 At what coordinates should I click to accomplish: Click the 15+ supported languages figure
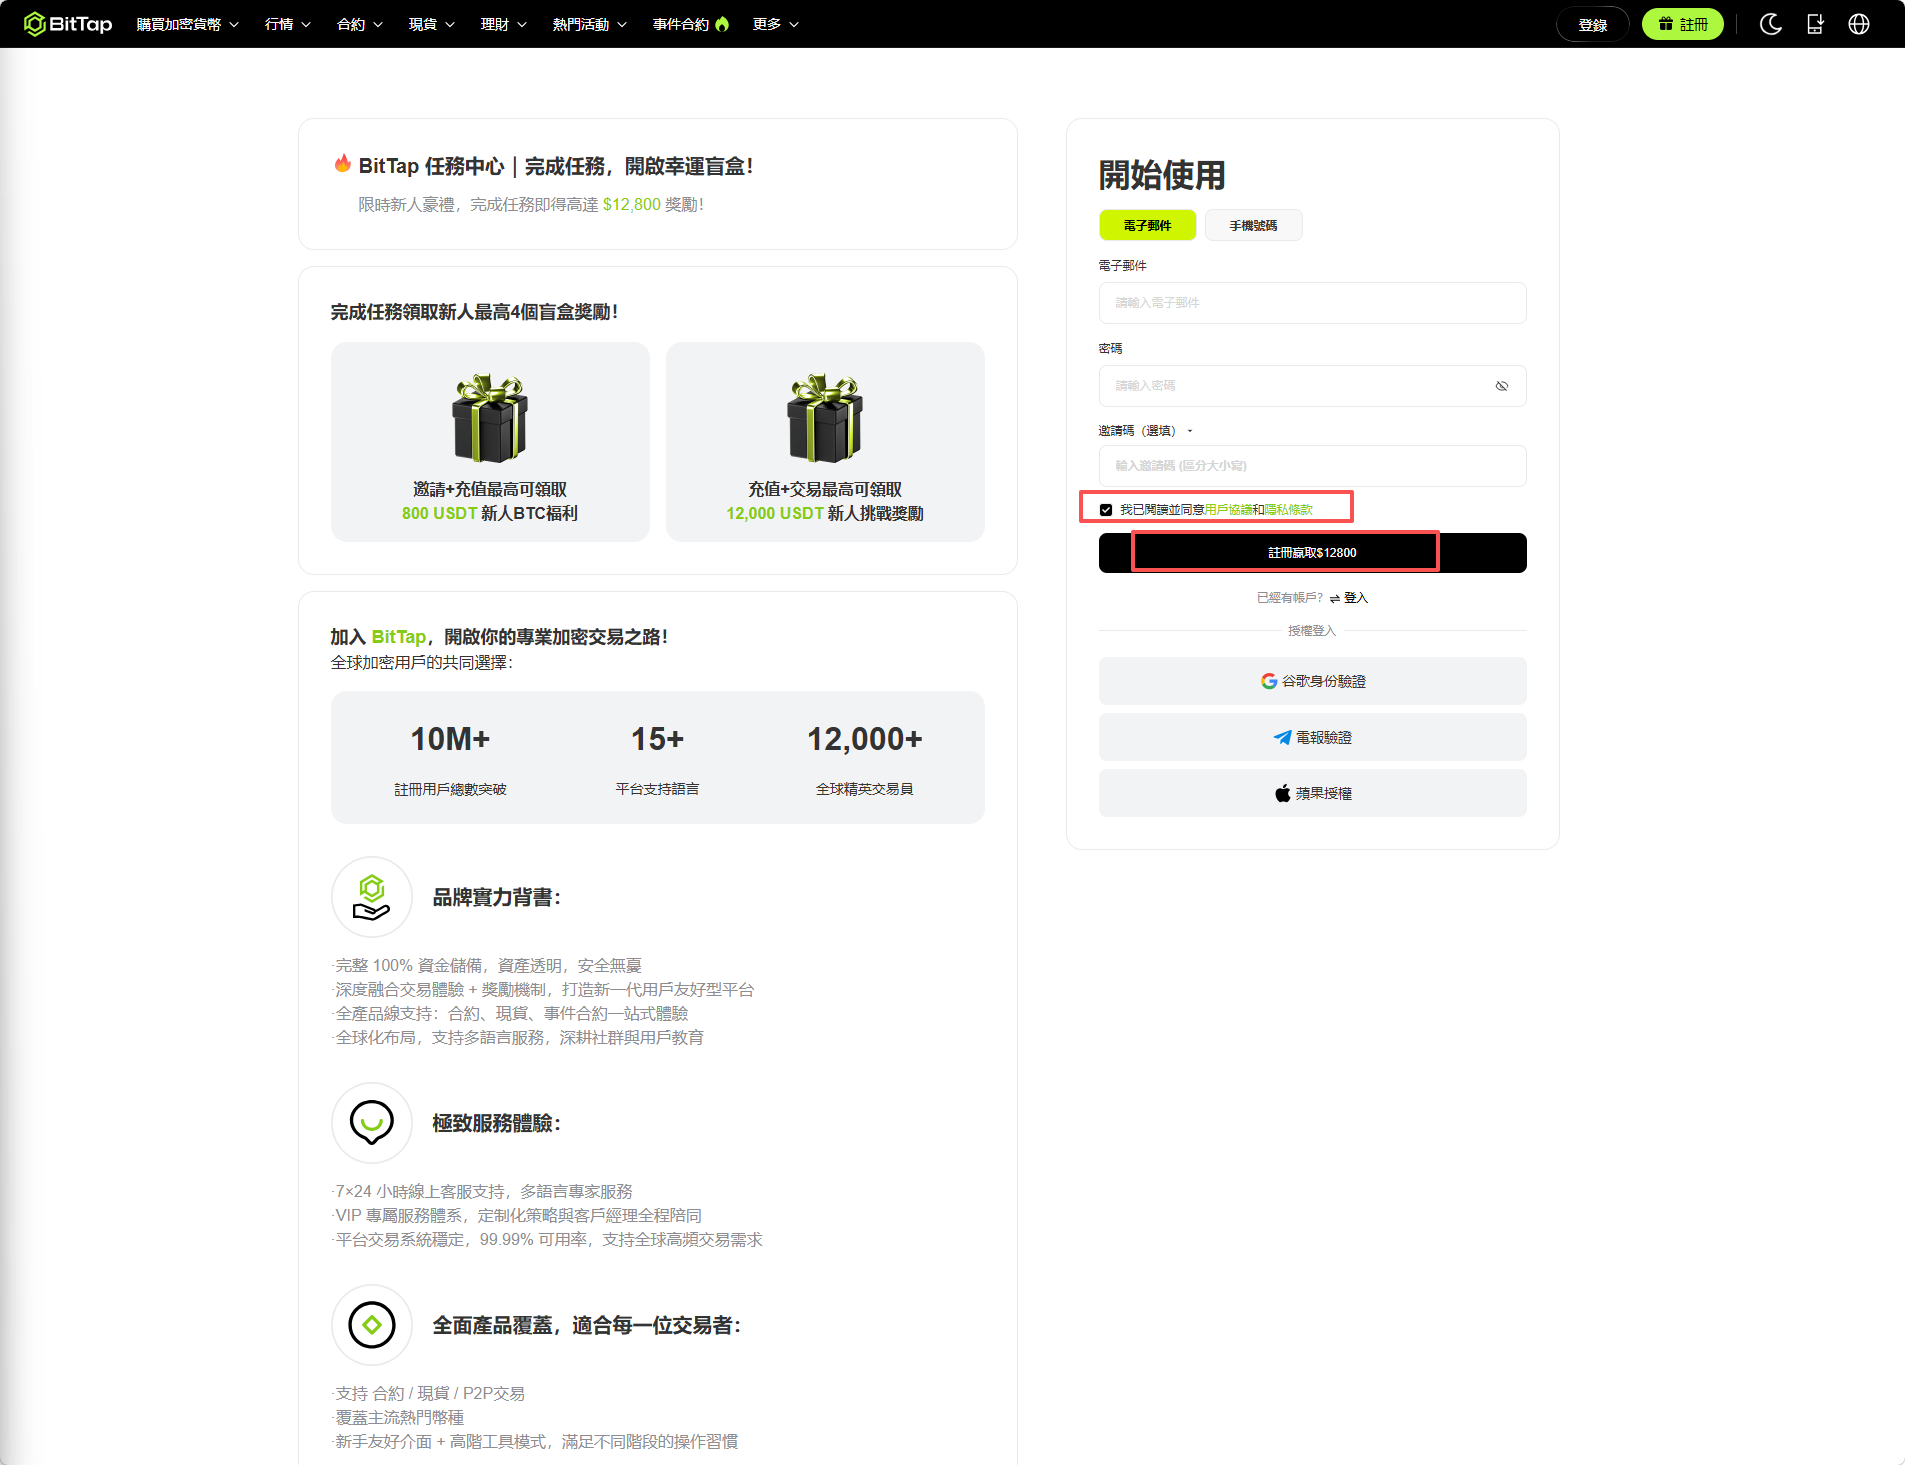[x=657, y=739]
